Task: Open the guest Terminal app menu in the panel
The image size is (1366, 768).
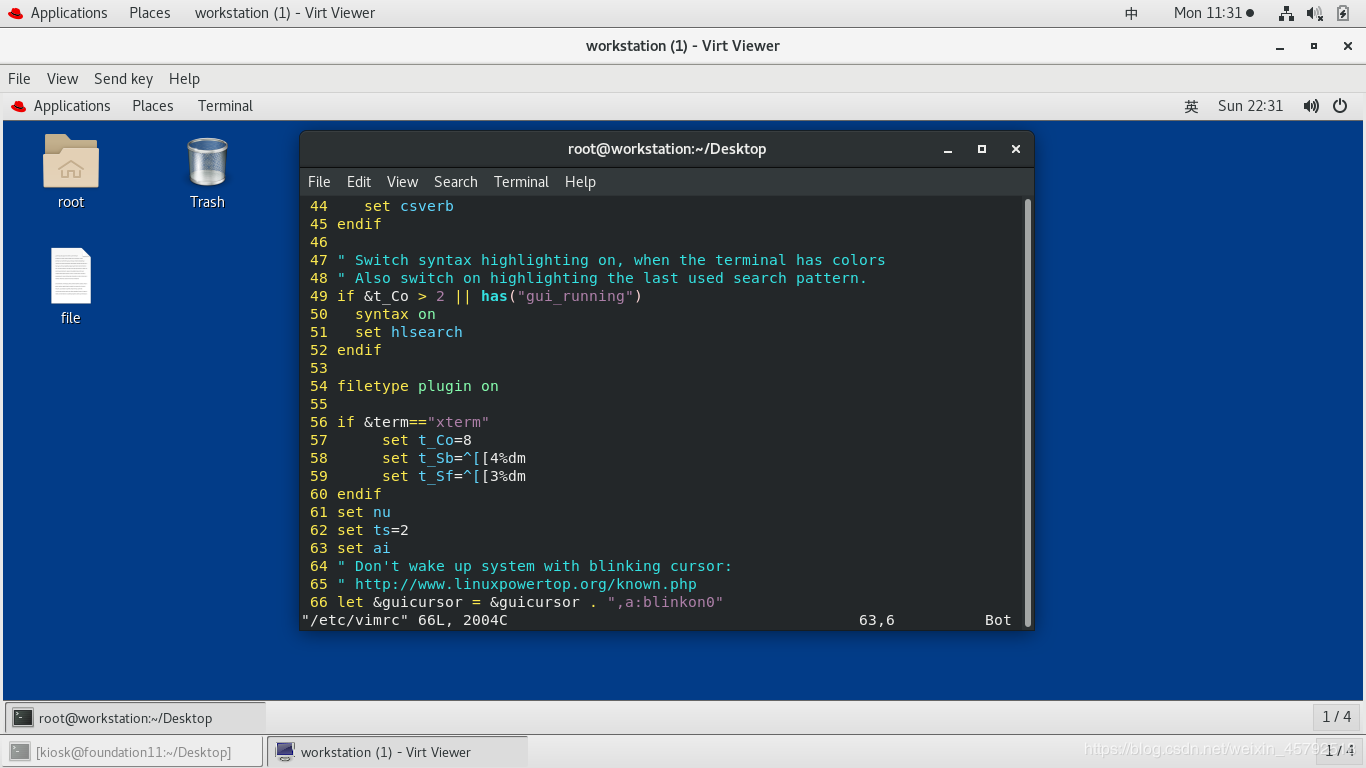Action: 225,106
